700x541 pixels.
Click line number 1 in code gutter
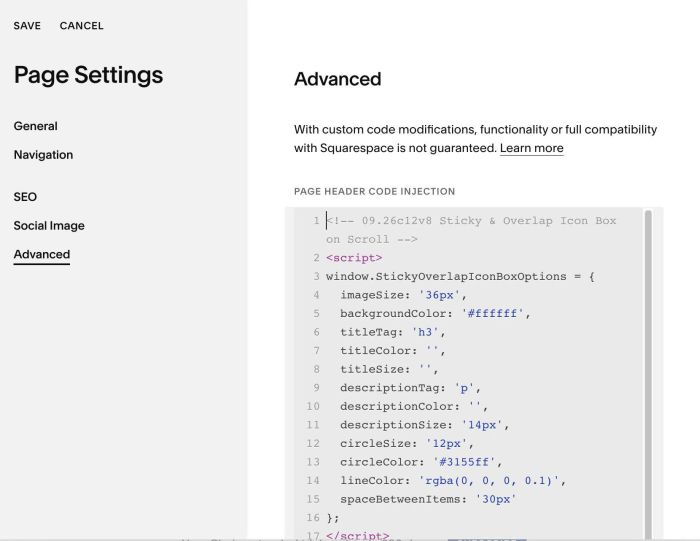(x=316, y=221)
